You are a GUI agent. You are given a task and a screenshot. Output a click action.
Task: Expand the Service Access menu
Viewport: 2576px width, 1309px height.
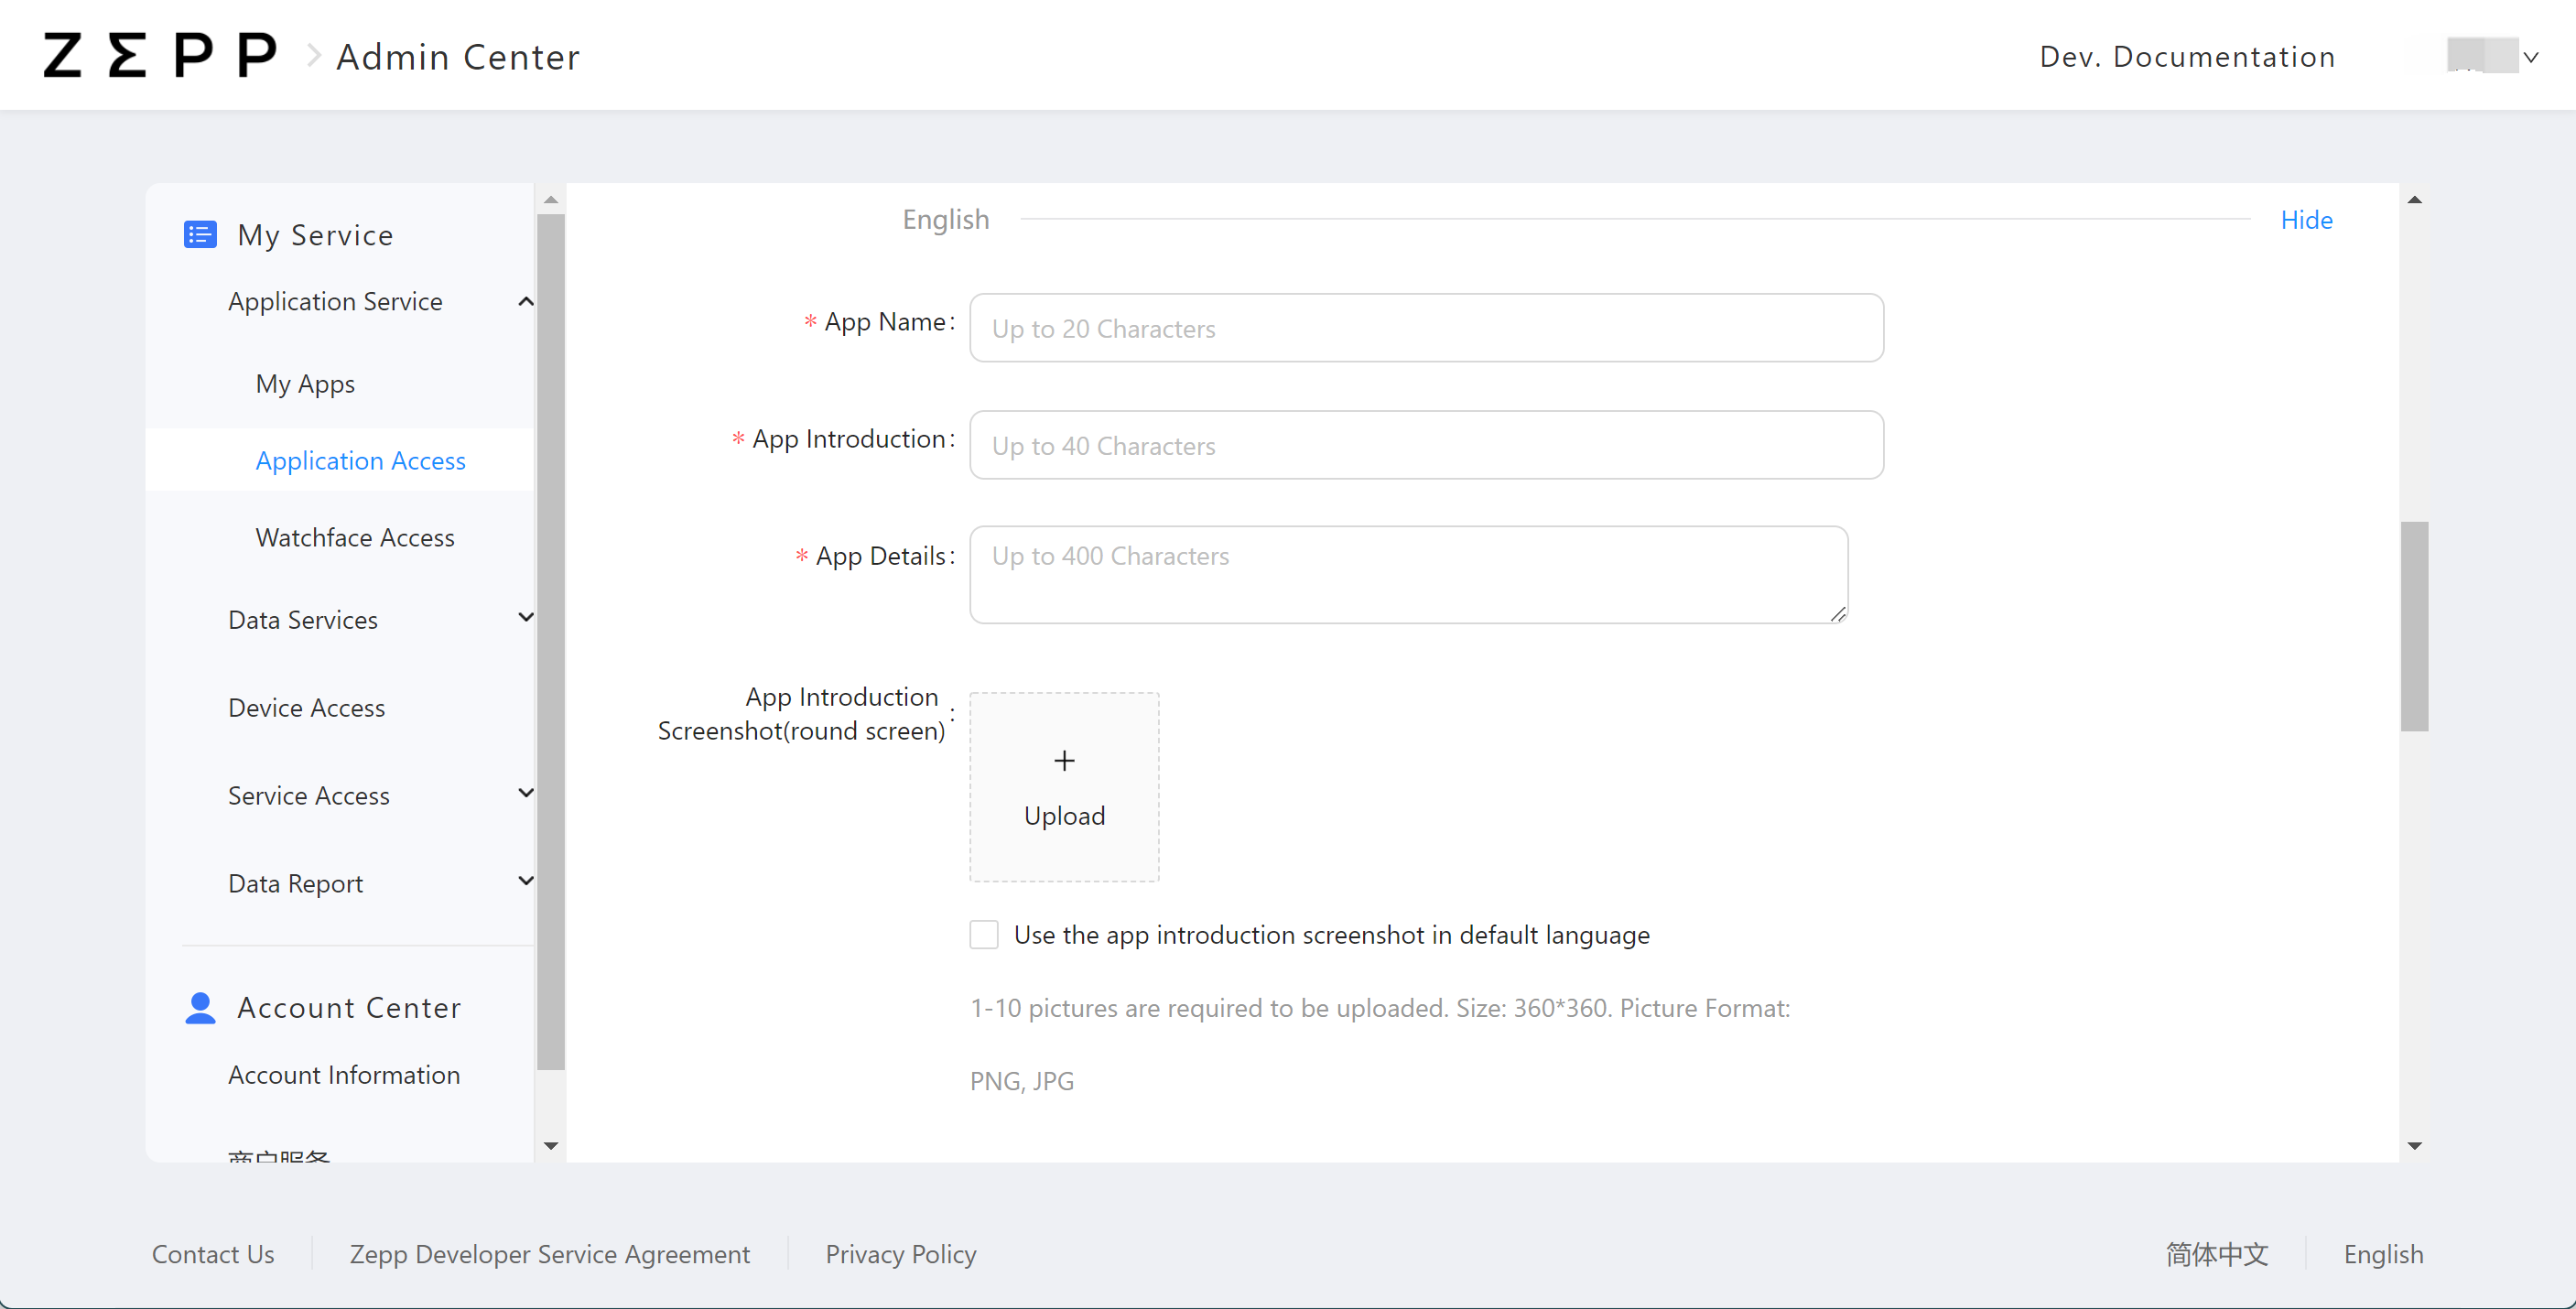[x=525, y=794]
